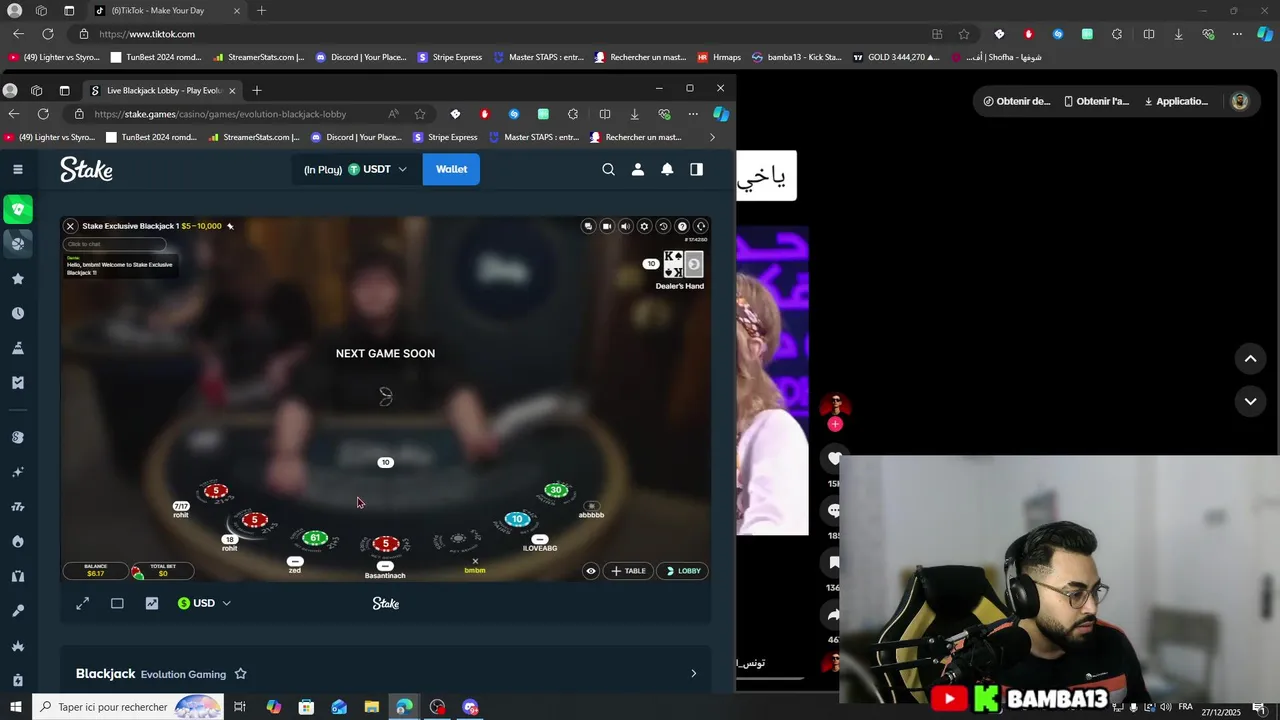Click the green Stake shield sidebar icon
Screen dimensions: 1280x720
(18, 209)
